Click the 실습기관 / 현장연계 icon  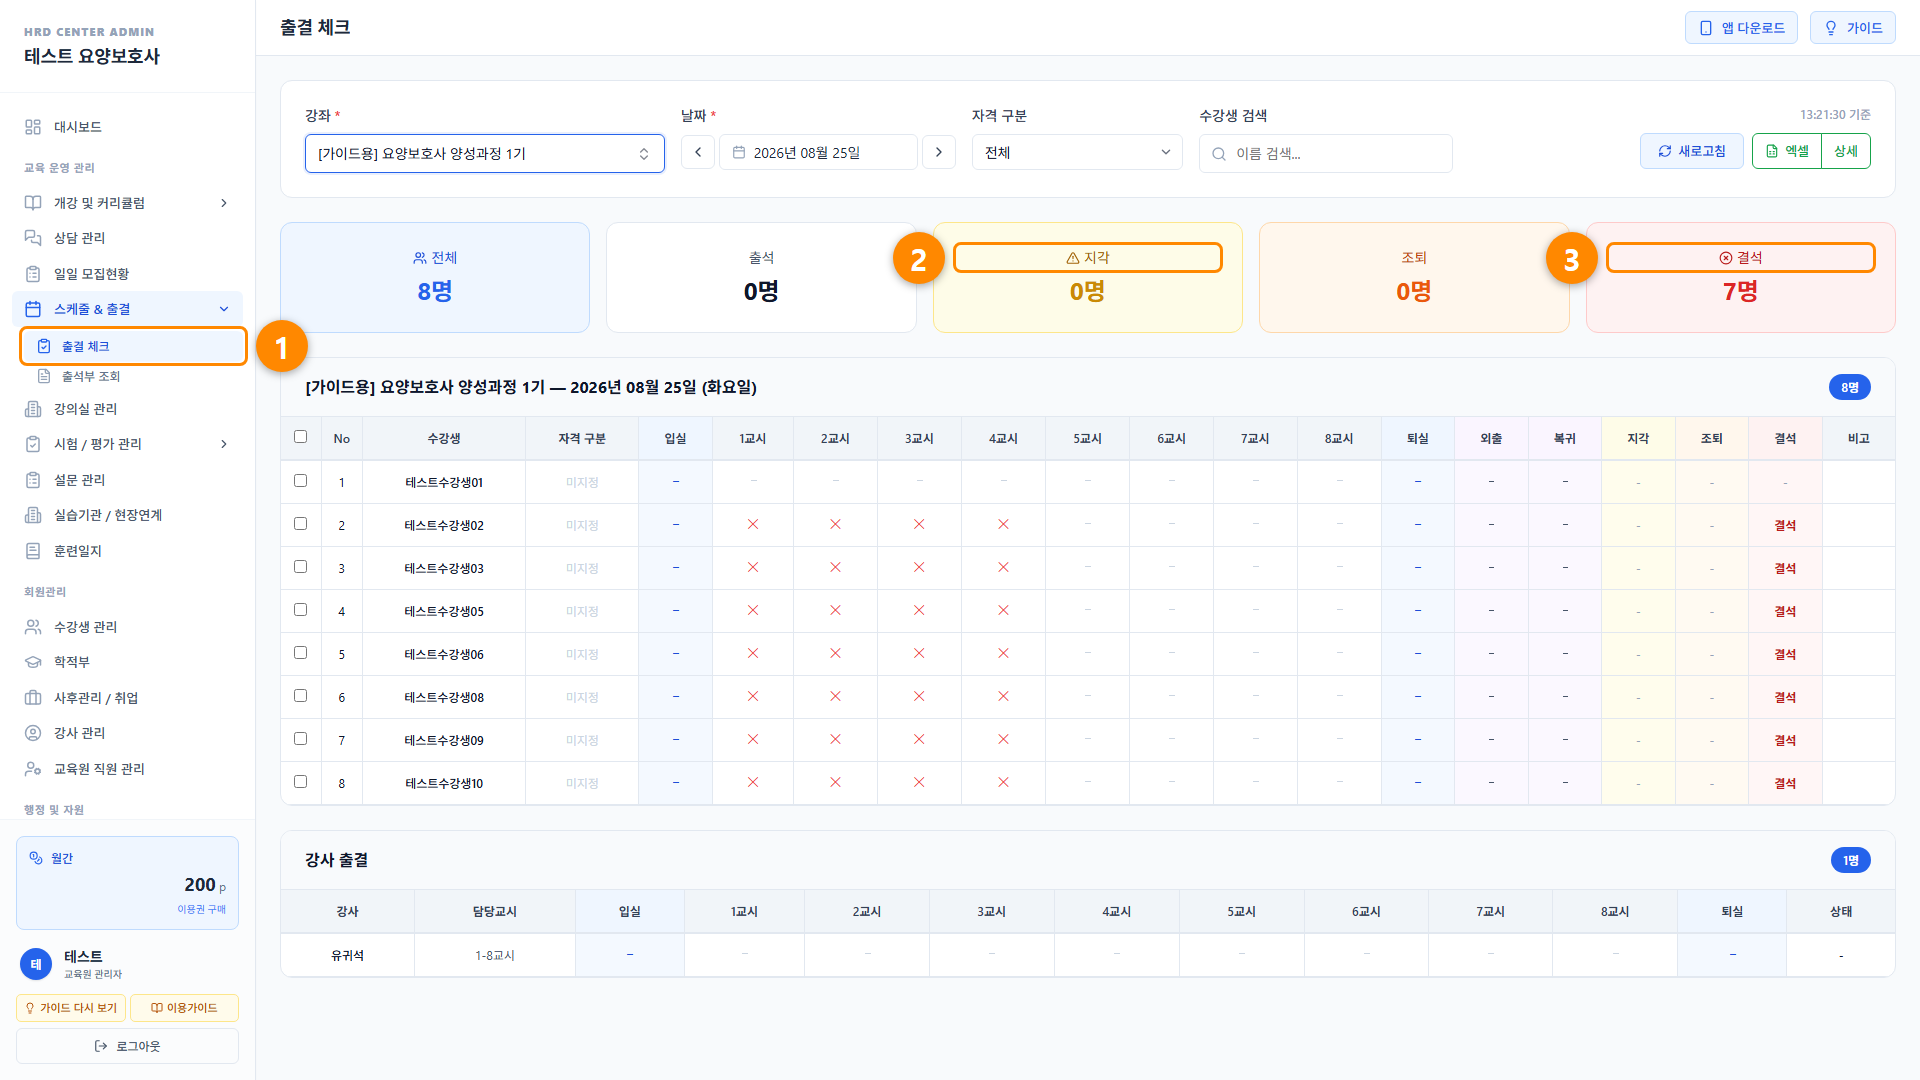(x=33, y=515)
